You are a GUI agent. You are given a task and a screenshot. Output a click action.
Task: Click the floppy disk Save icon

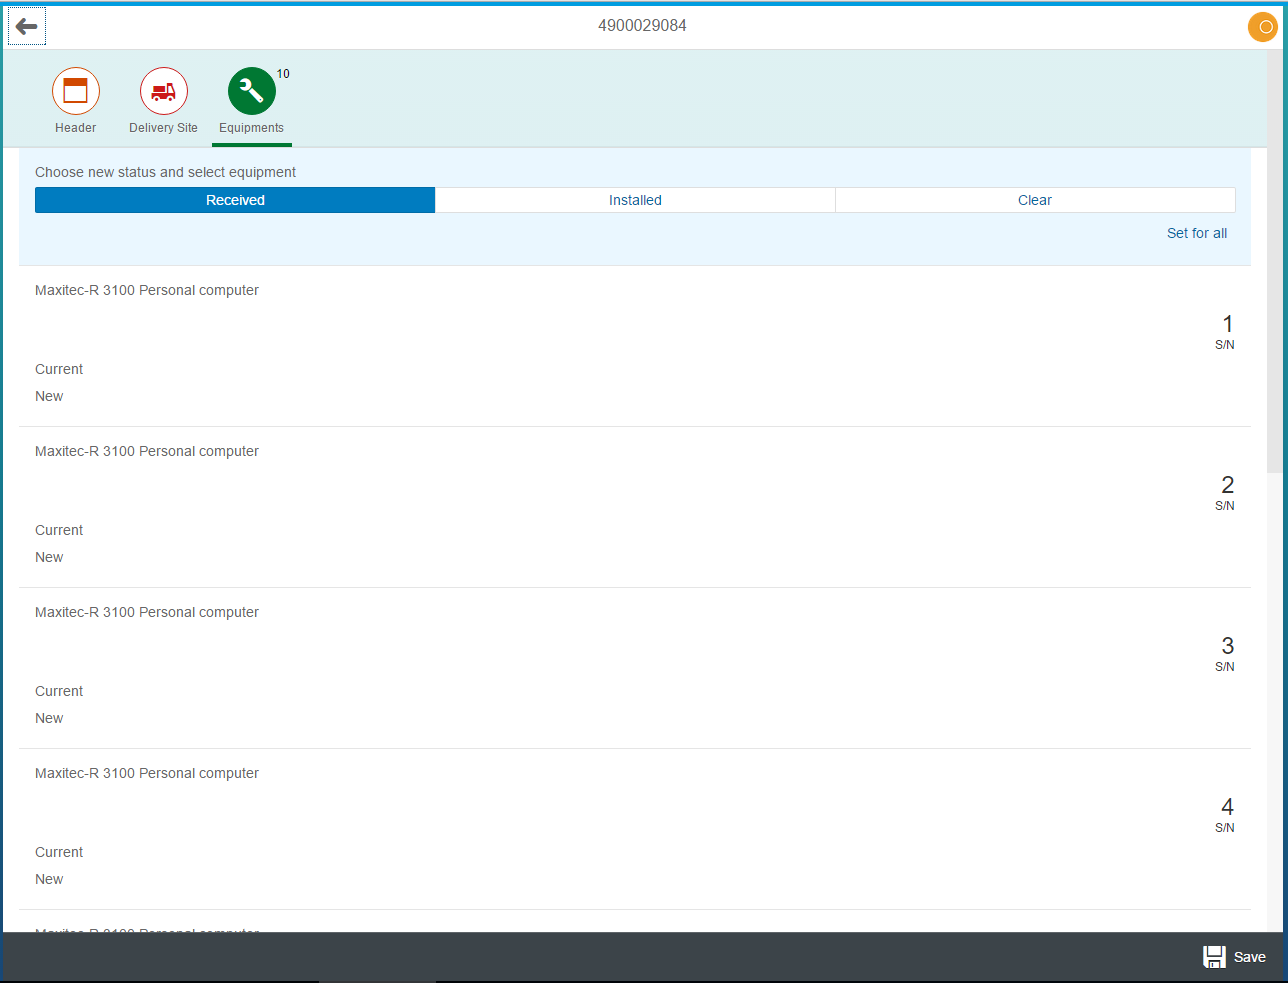pos(1213,956)
